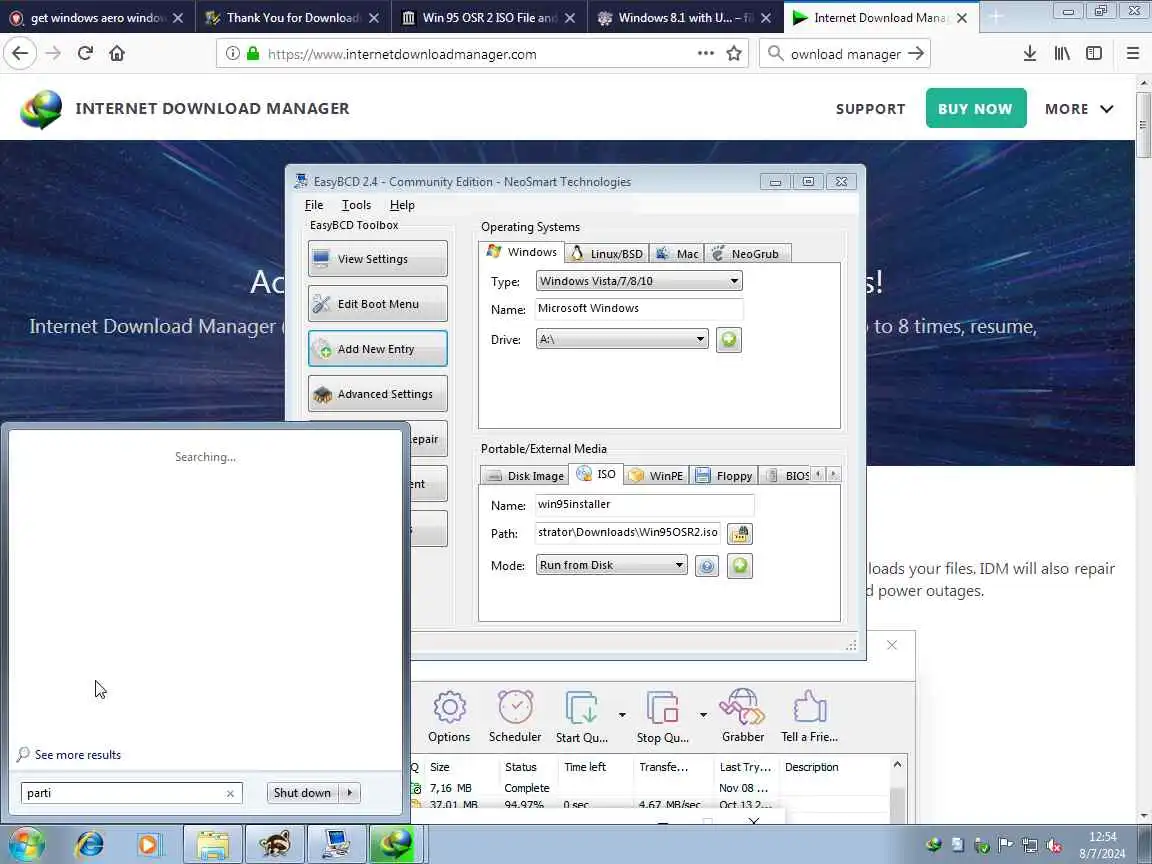The height and width of the screenshot is (864, 1152).
Task: Click BUY NOW button on IDM site
Action: pos(976,108)
